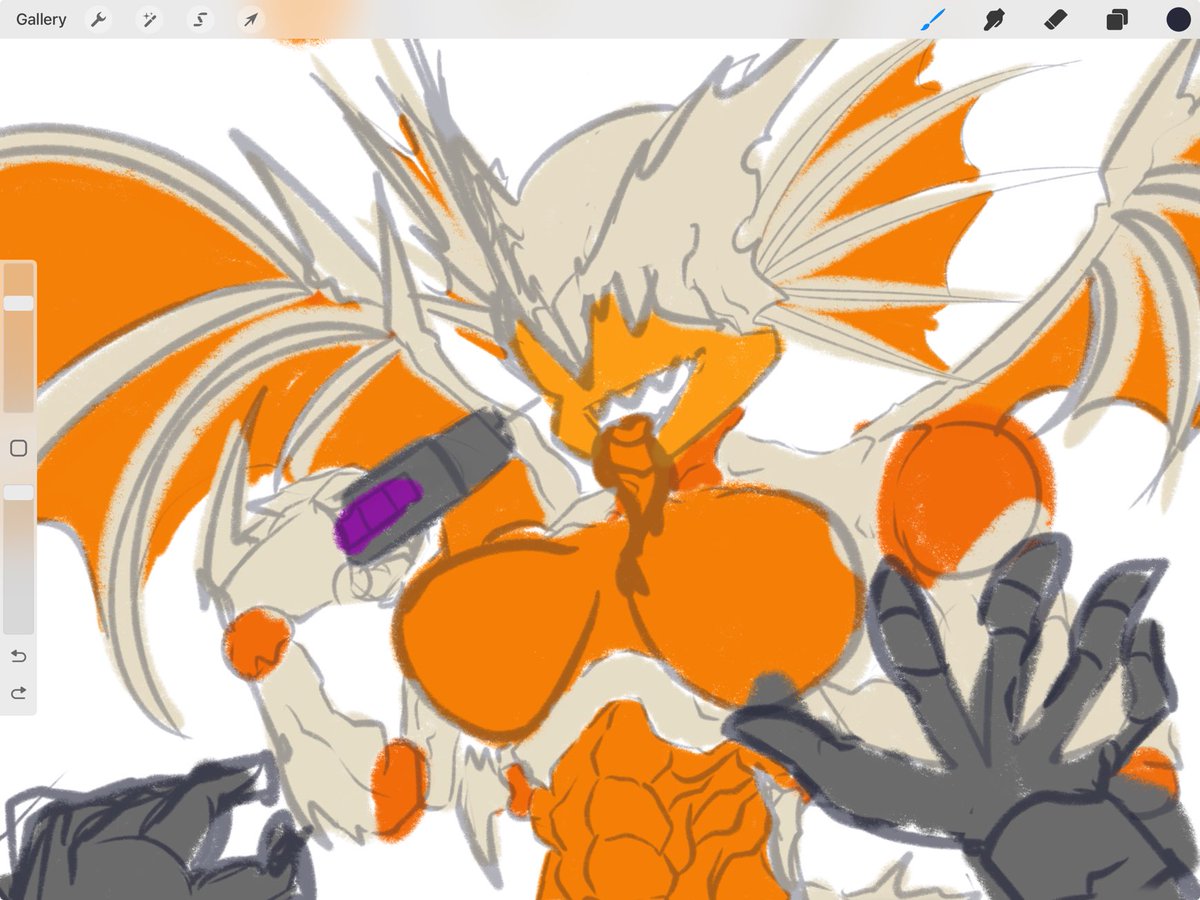Select the Smudge tool
The height and width of the screenshot is (900, 1200).
[993, 19]
